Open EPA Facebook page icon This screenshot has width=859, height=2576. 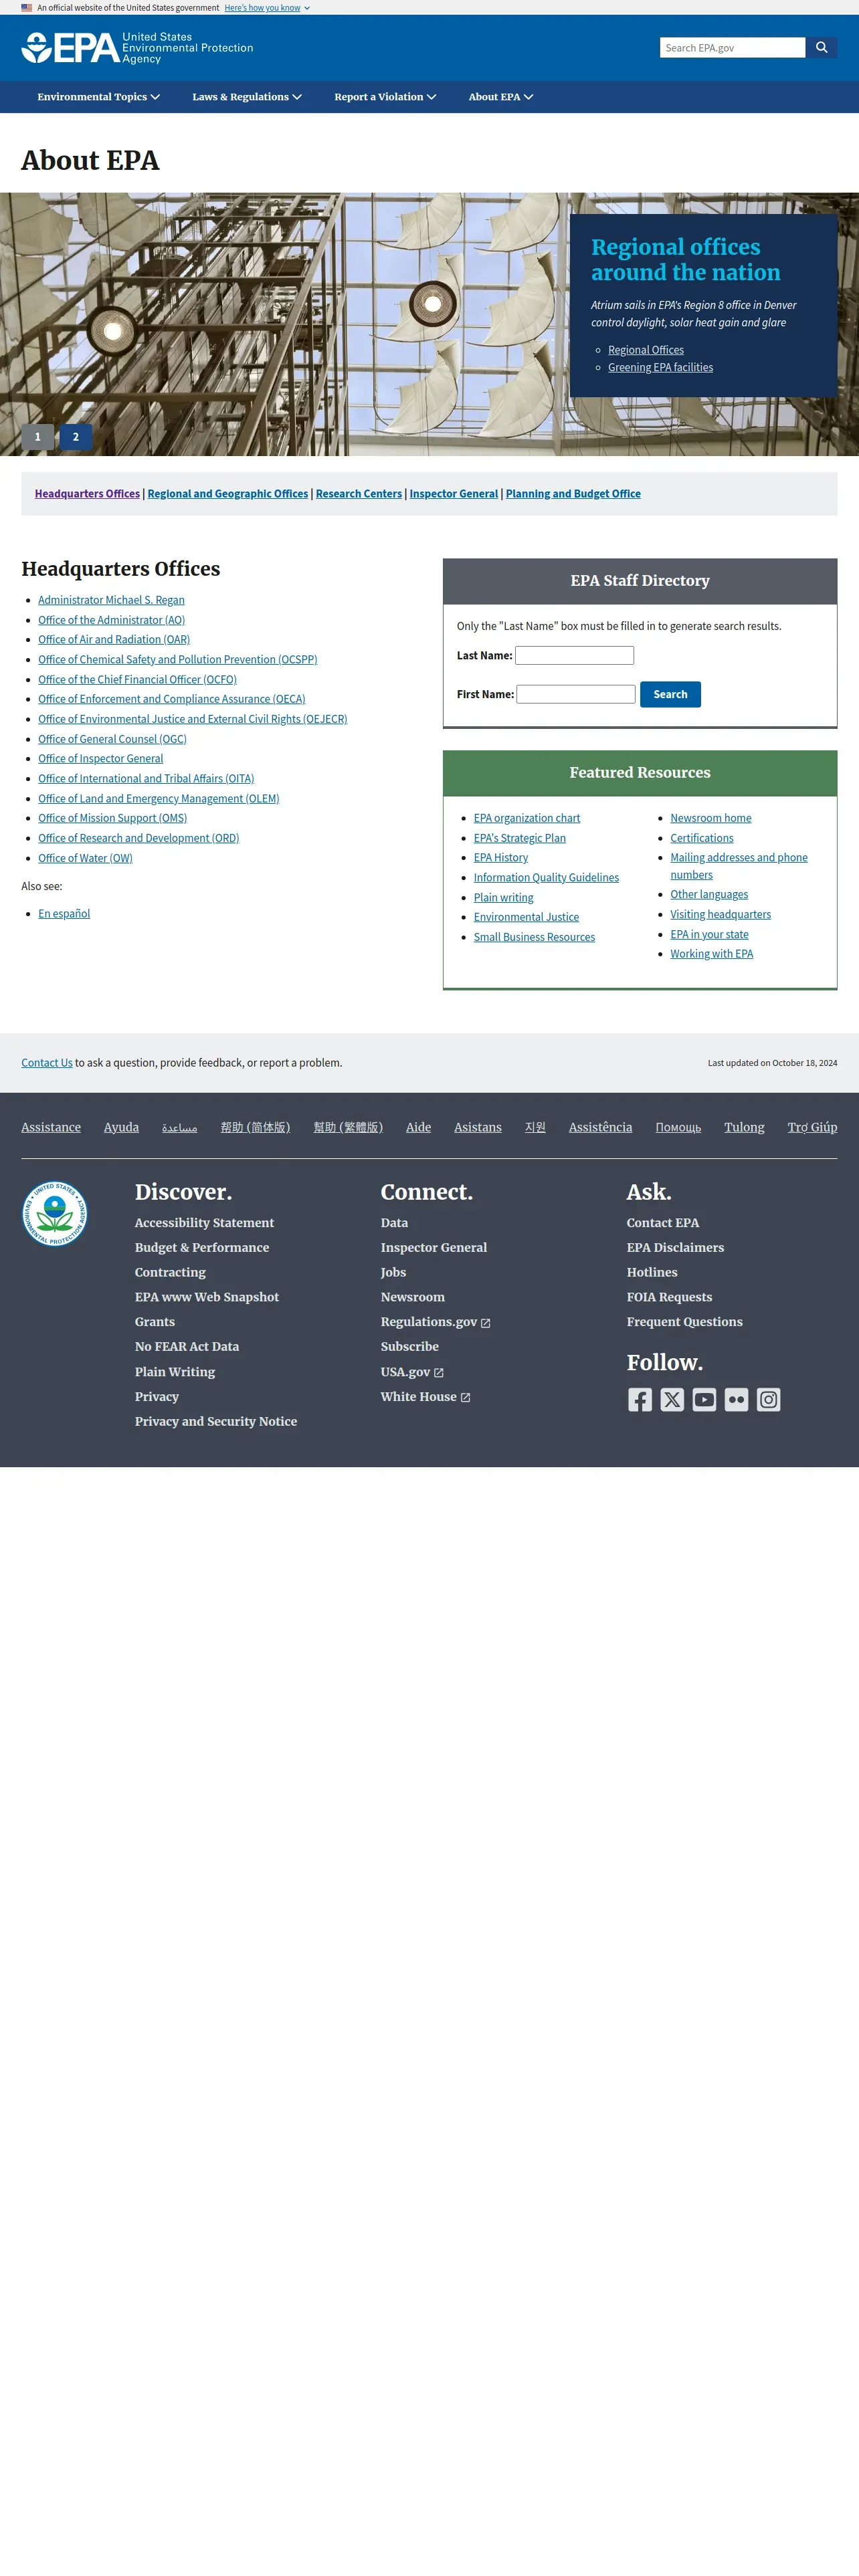(640, 1399)
